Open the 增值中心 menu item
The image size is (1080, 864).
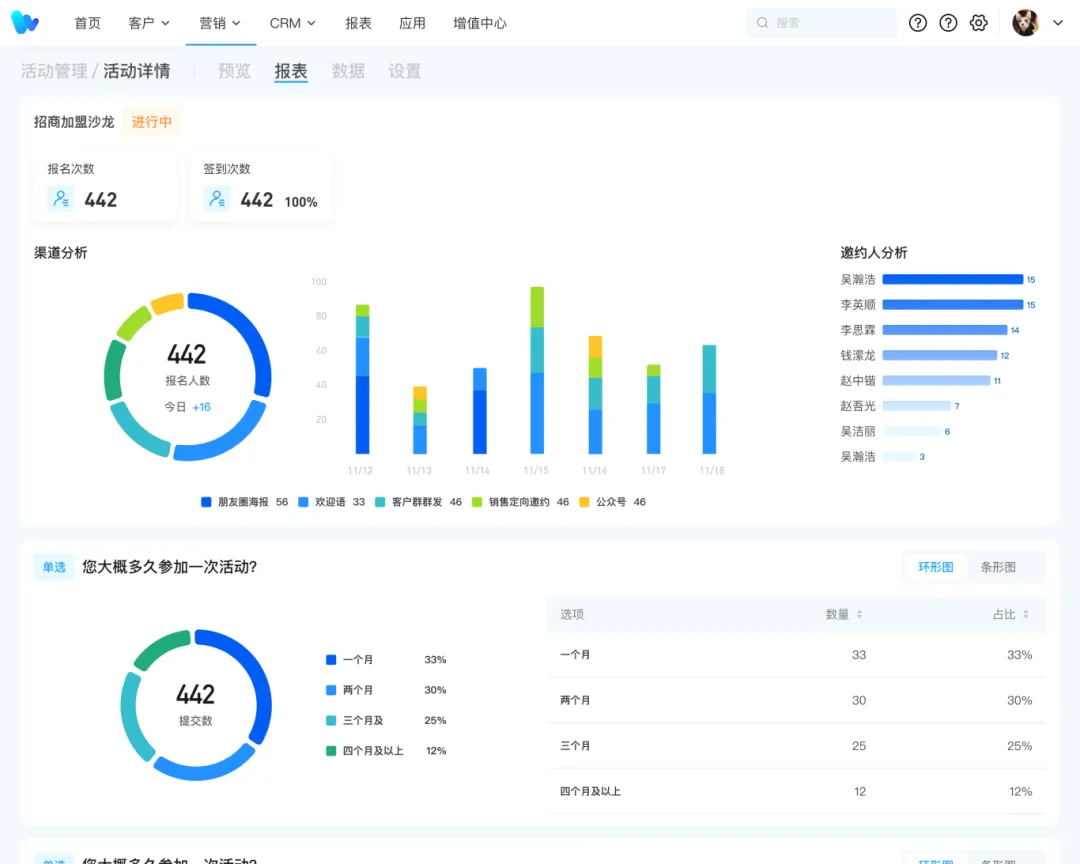click(x=480, y=23)
